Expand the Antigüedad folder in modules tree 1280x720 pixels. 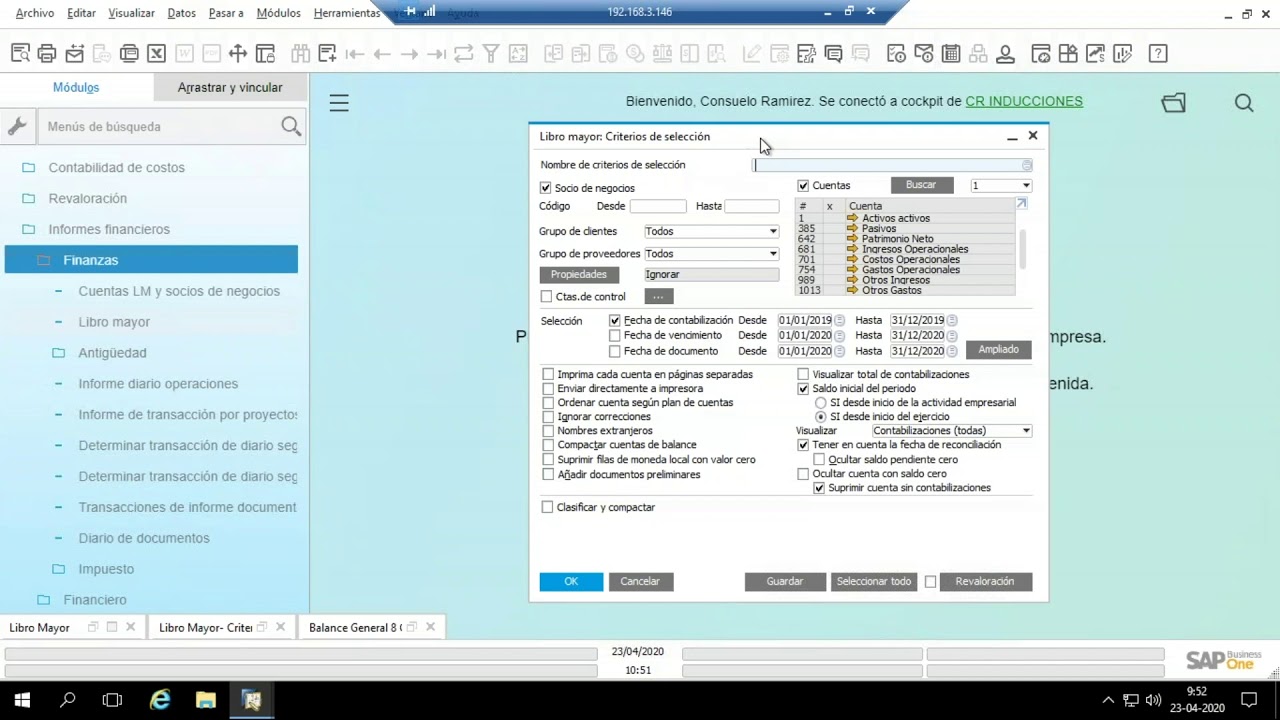coord(59,353)
